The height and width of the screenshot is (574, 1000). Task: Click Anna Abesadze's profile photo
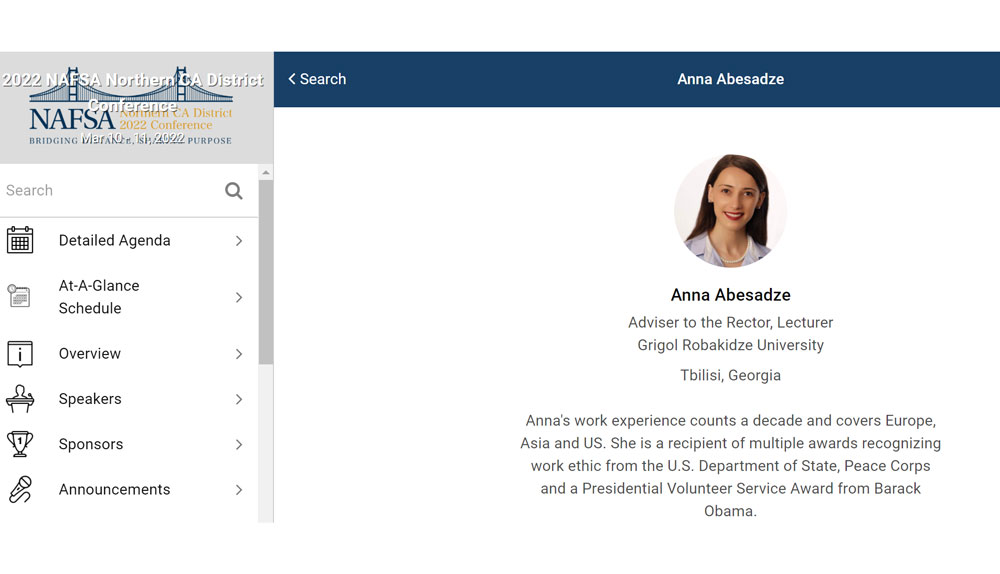tap(730, 211)
